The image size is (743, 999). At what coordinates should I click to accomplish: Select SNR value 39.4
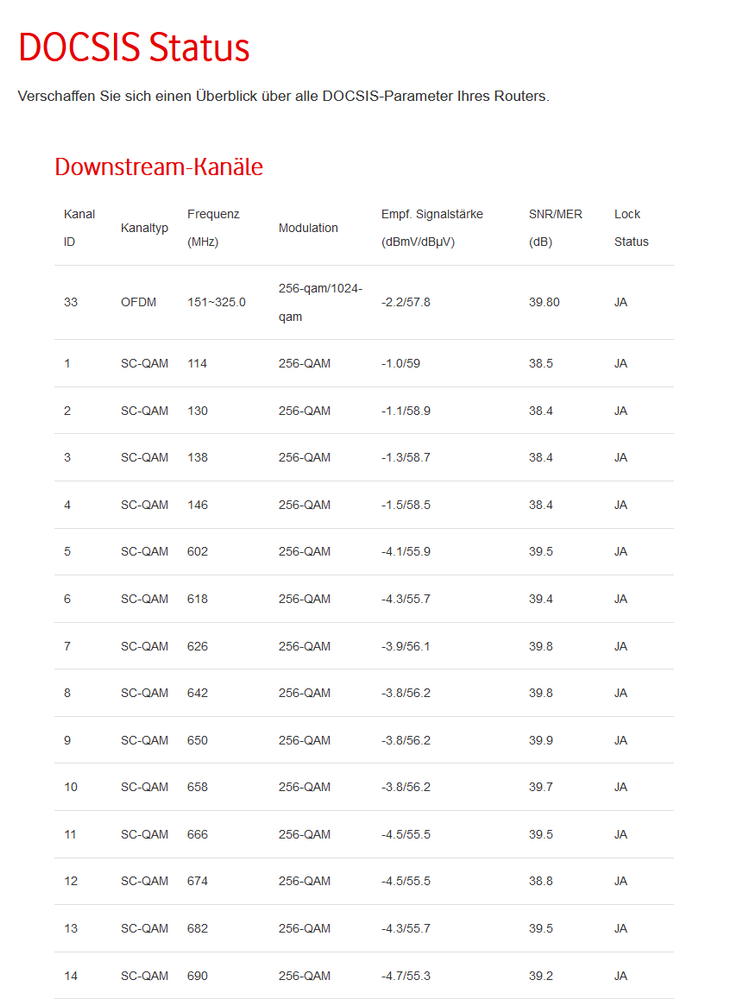pos(541,599)
